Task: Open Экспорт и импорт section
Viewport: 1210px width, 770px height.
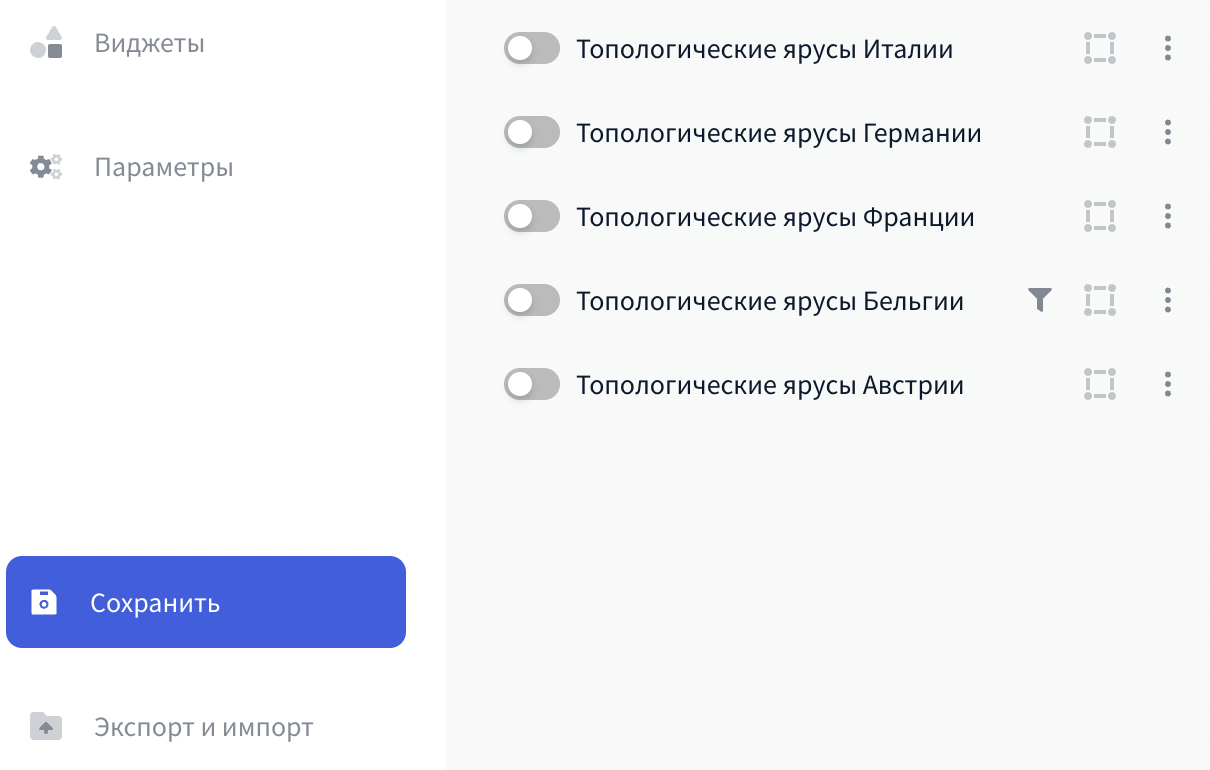Action: [203, 727]
